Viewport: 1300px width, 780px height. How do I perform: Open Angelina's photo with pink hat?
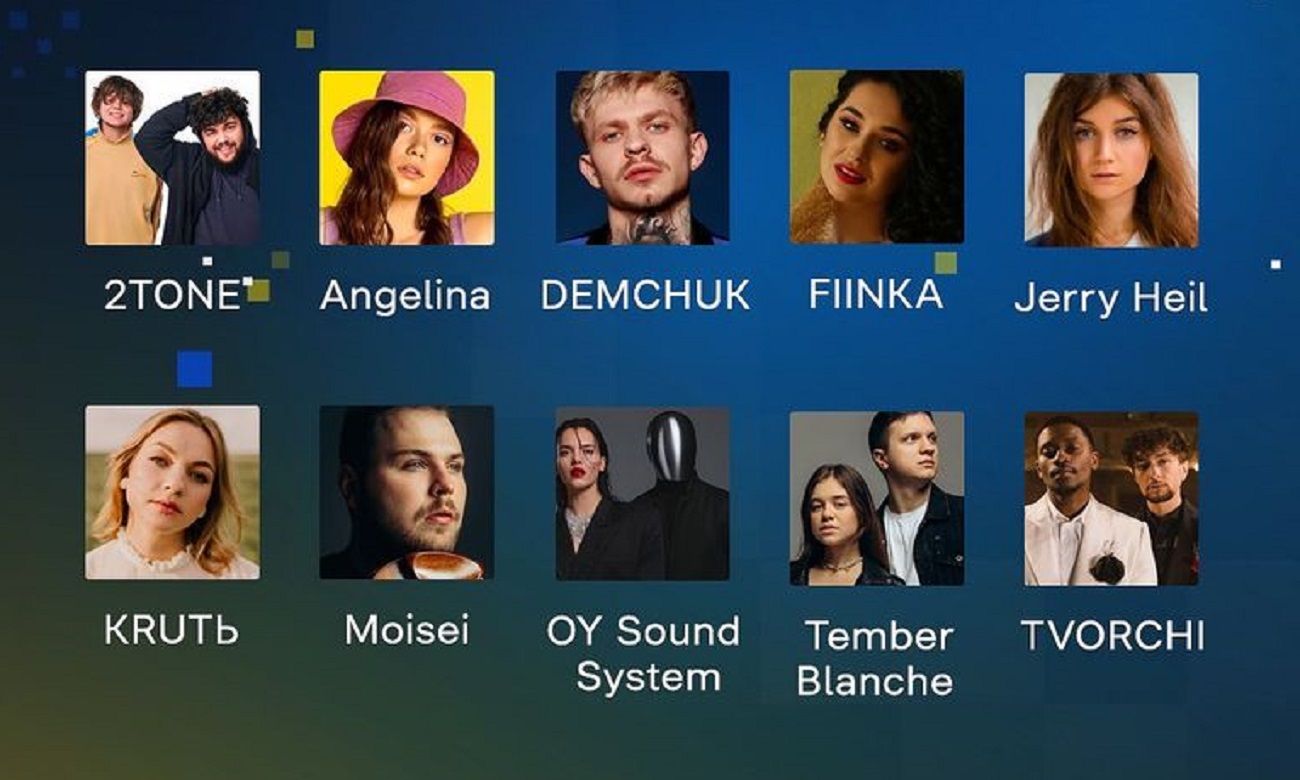(407, 158)
